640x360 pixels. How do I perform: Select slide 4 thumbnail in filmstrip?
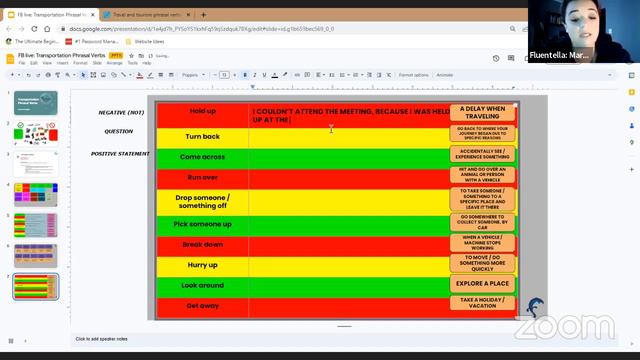click(36, 194)
